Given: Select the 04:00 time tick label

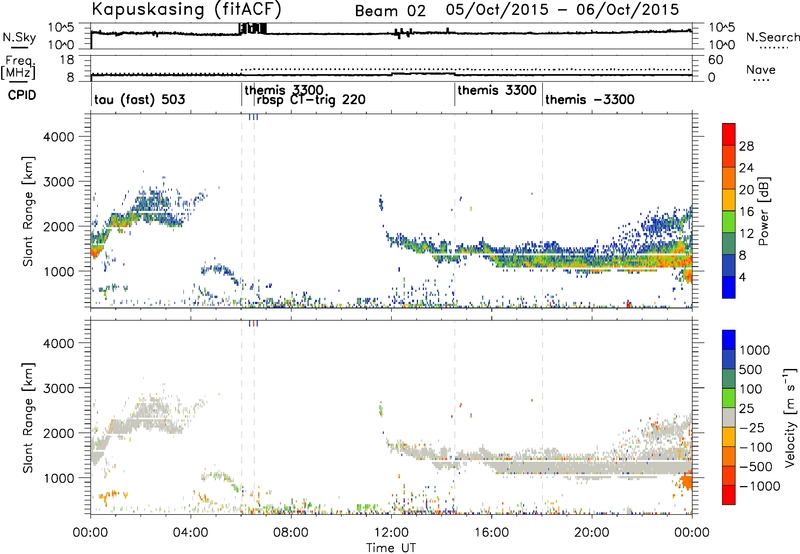Looking at the screenshot, I should [190, 533].
